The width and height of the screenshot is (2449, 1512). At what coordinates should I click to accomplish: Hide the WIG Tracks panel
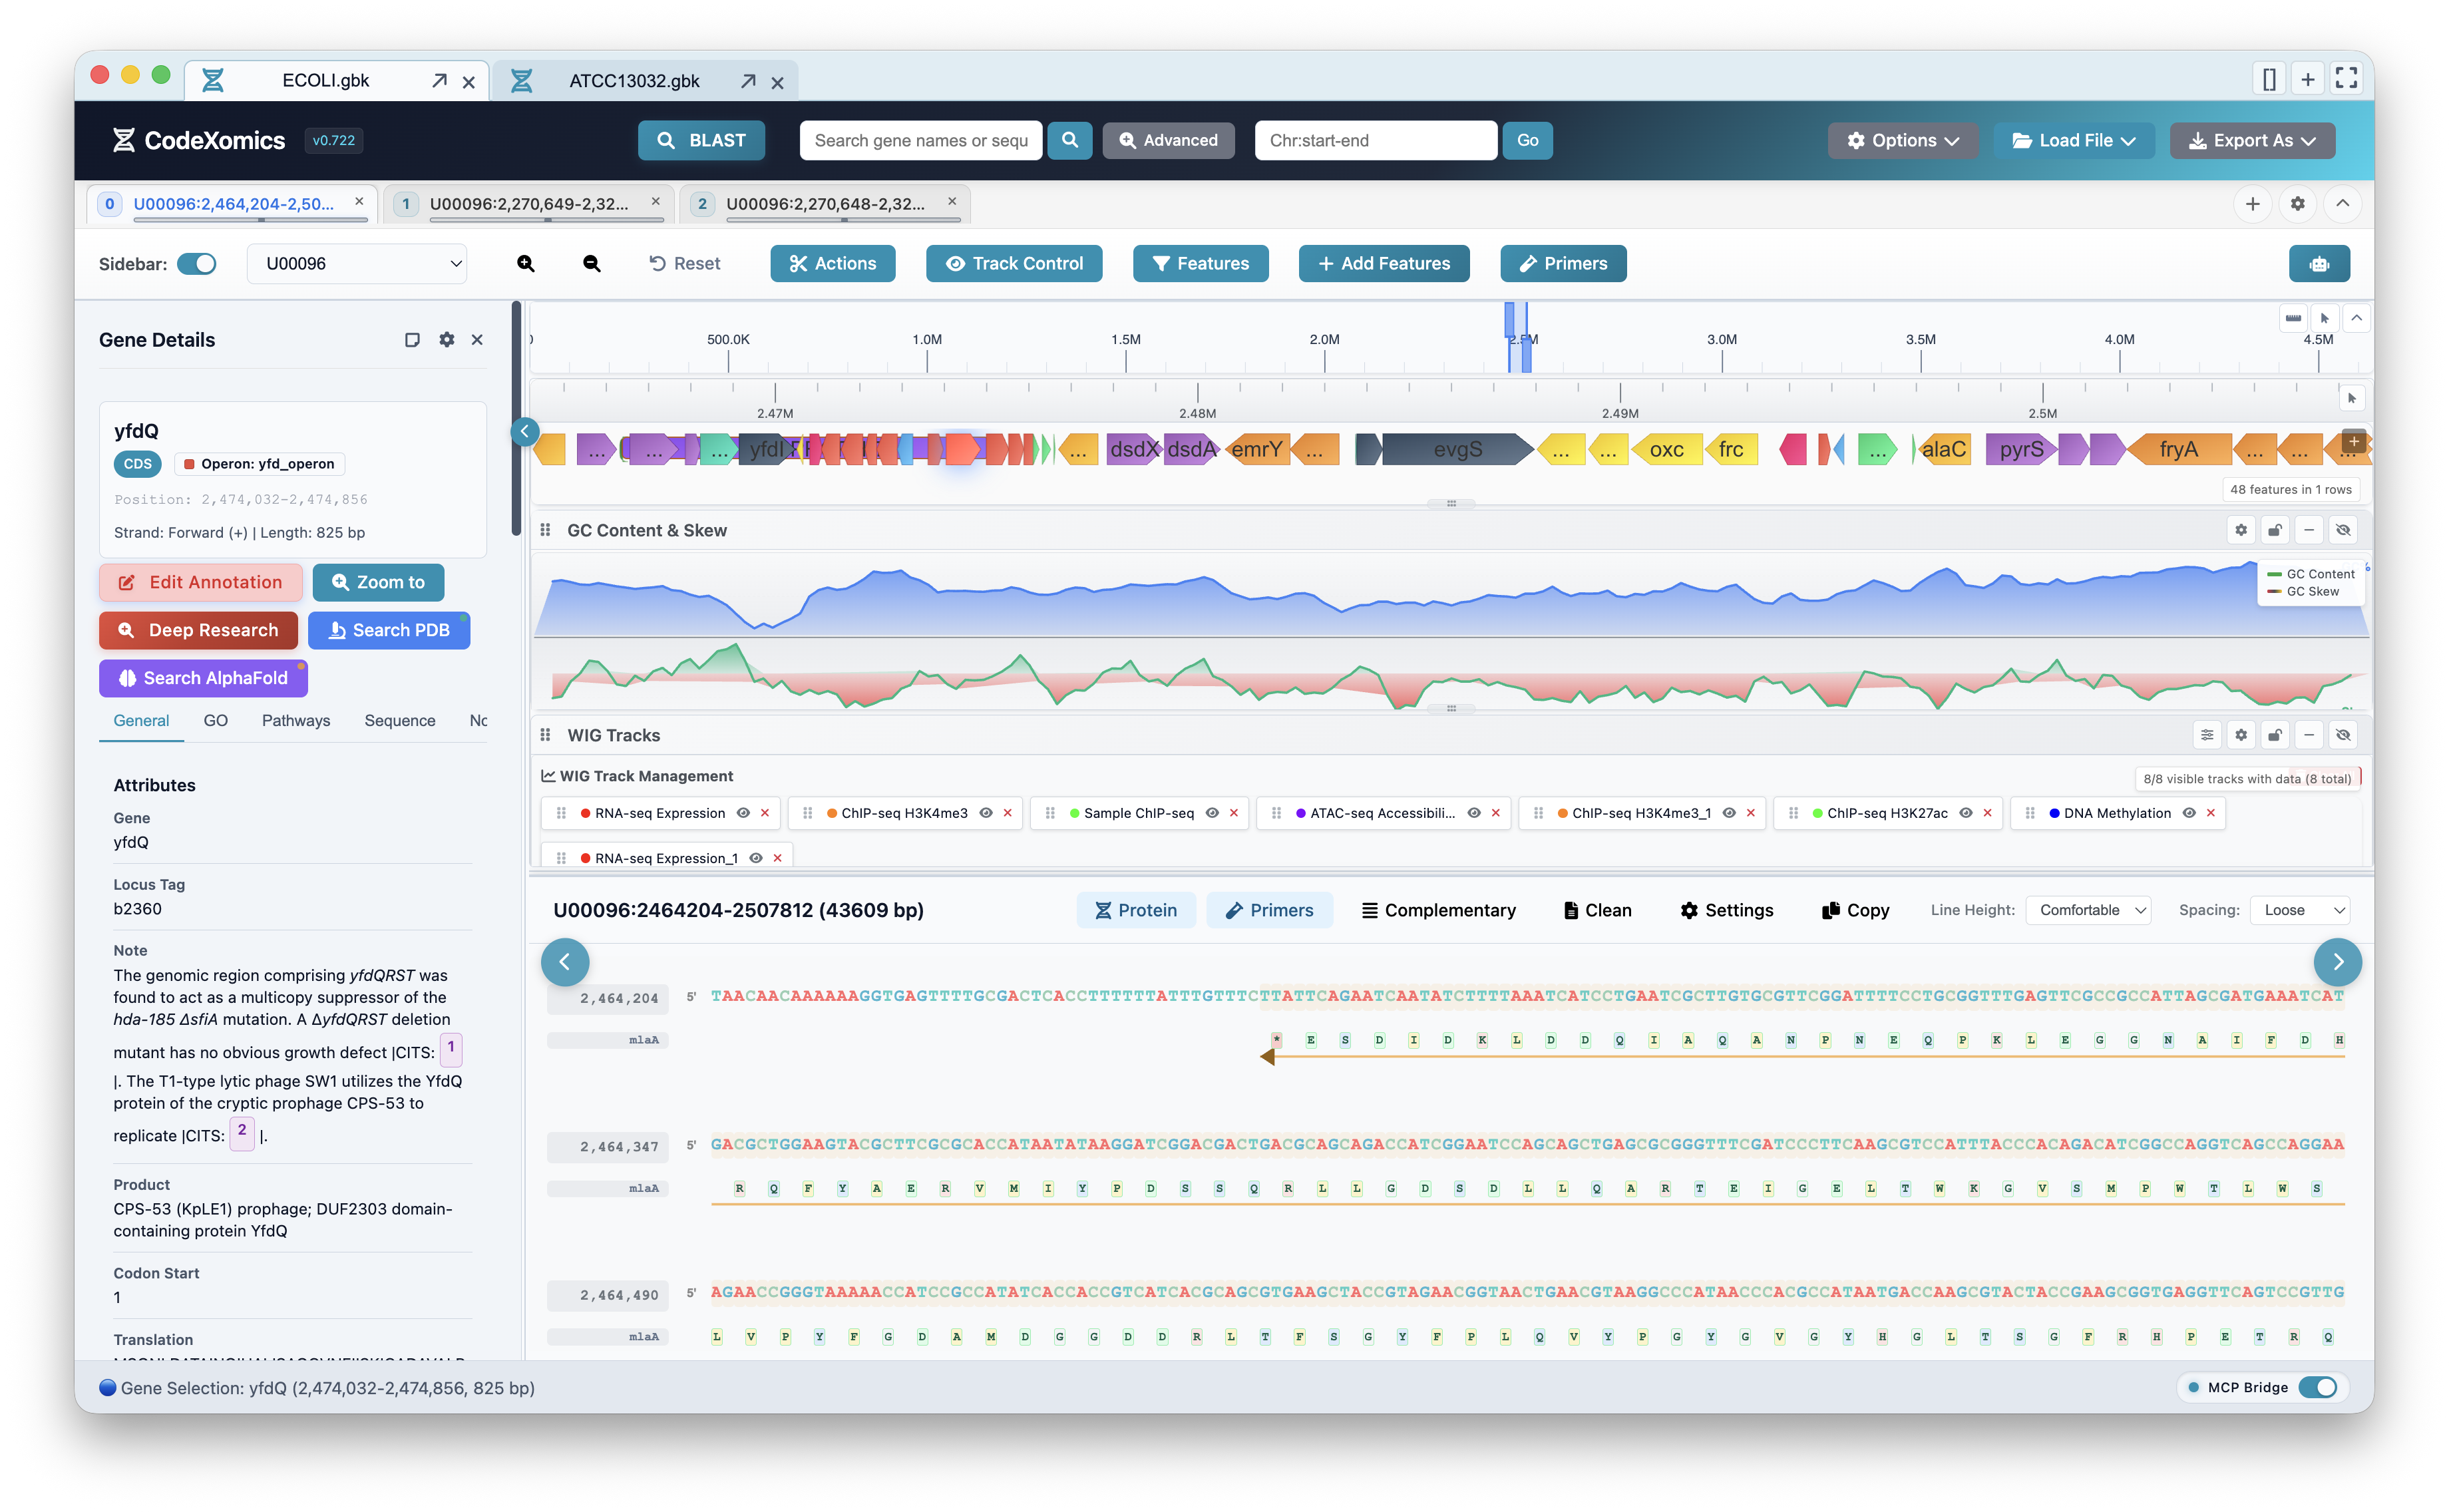coord(2343,735)
